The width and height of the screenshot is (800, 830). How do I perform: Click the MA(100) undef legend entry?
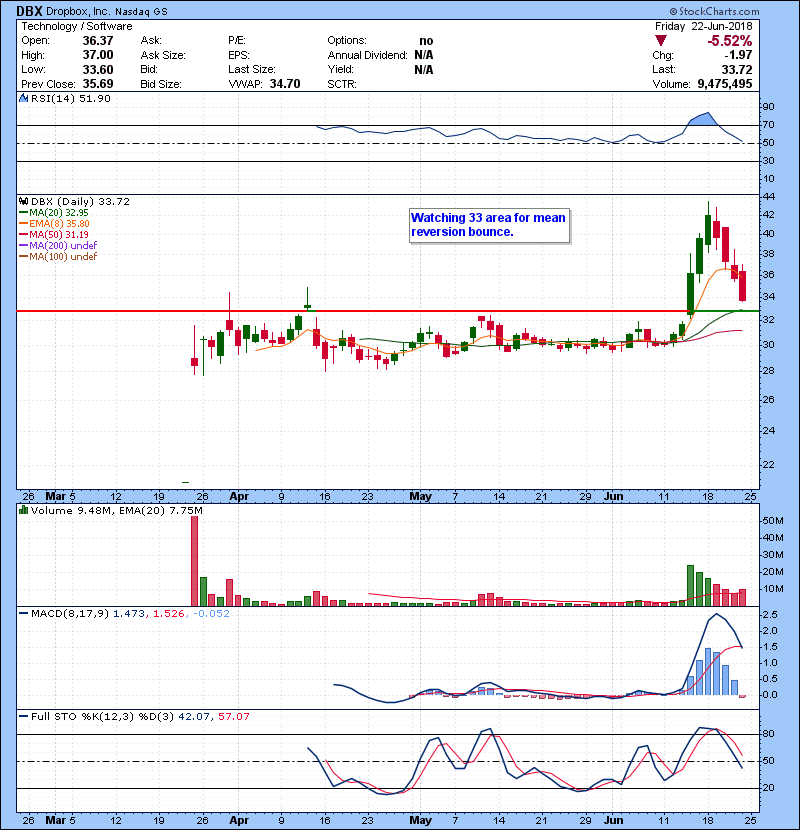58,257
